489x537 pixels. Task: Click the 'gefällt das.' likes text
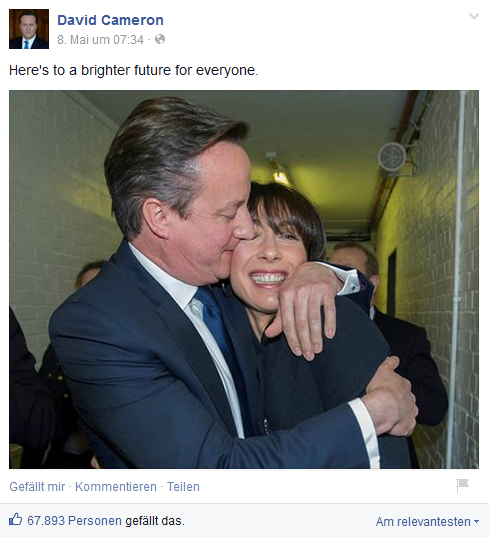155,521
